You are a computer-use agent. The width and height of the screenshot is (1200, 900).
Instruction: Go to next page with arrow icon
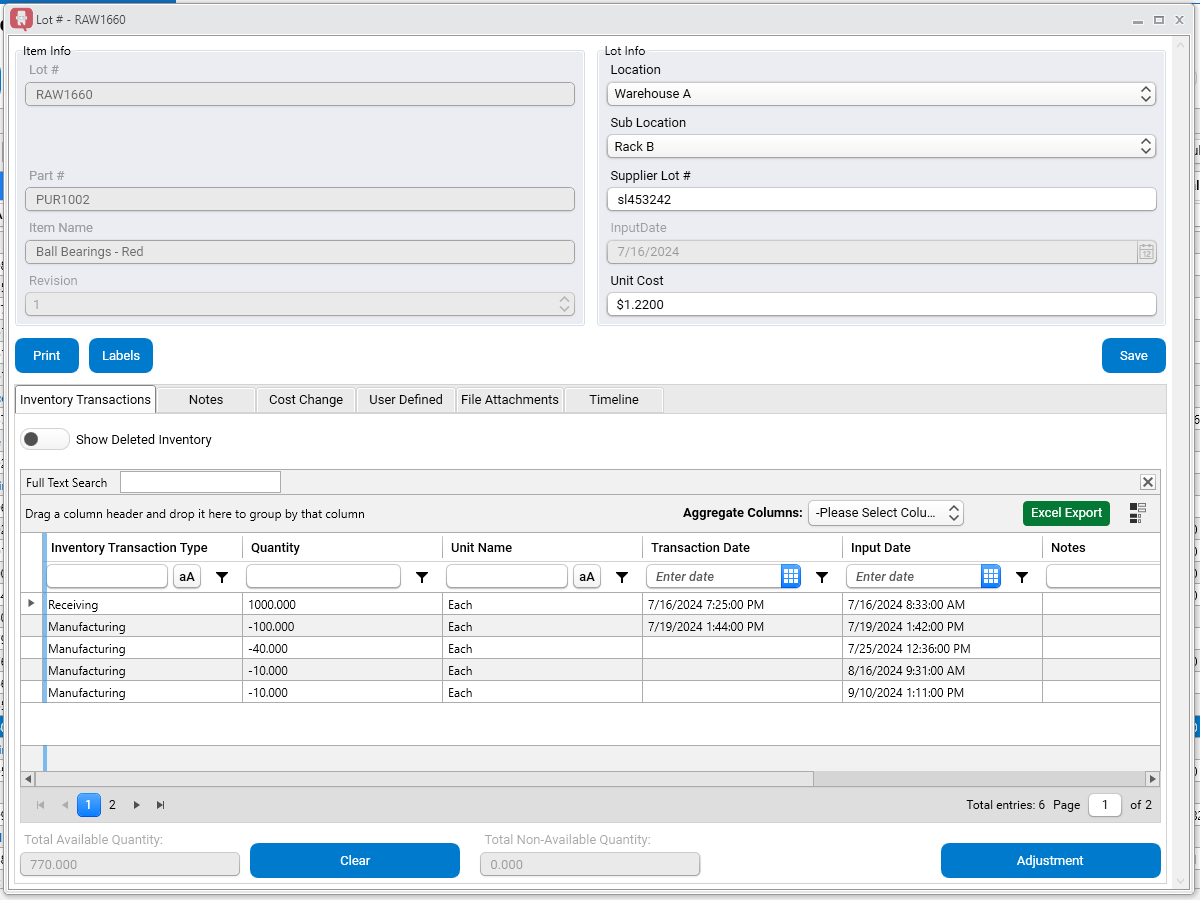pos(136,804)
